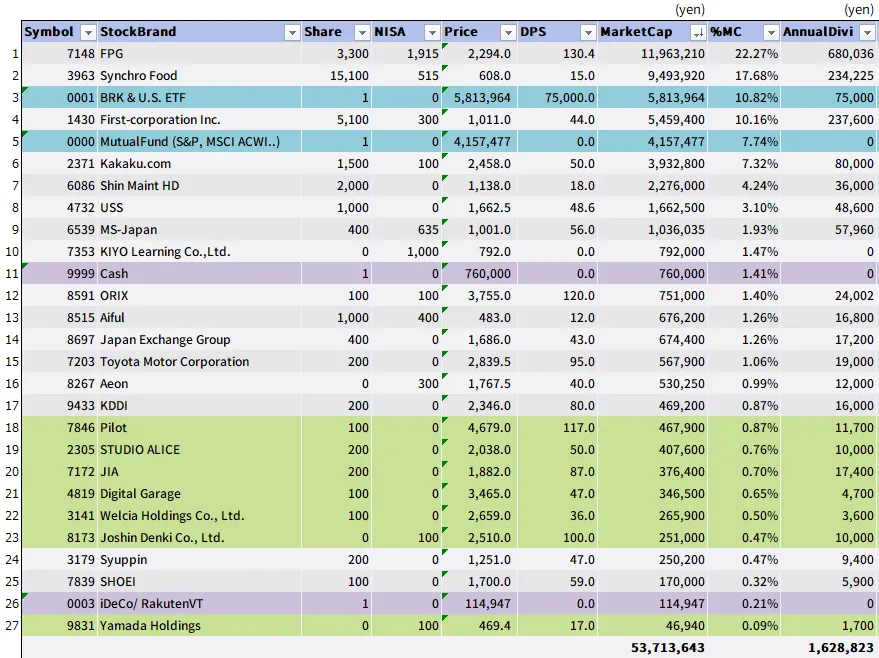This screenshot has width=879, height=658.
Task: Open the NISA column filter dropdown
Action: tap(431, 32)
